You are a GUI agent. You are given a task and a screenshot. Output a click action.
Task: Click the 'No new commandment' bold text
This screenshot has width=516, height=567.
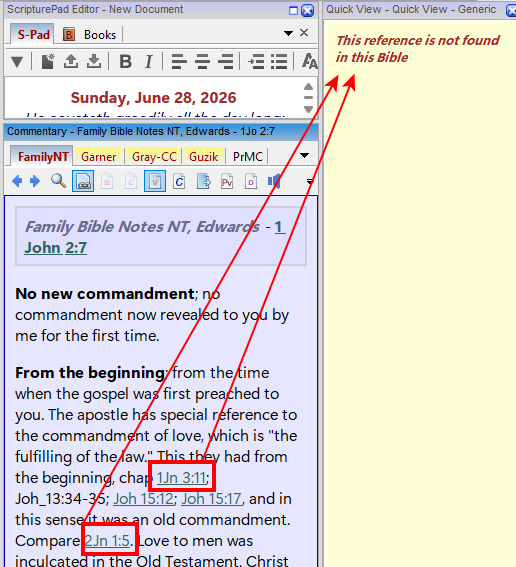[x=105, y=294]
